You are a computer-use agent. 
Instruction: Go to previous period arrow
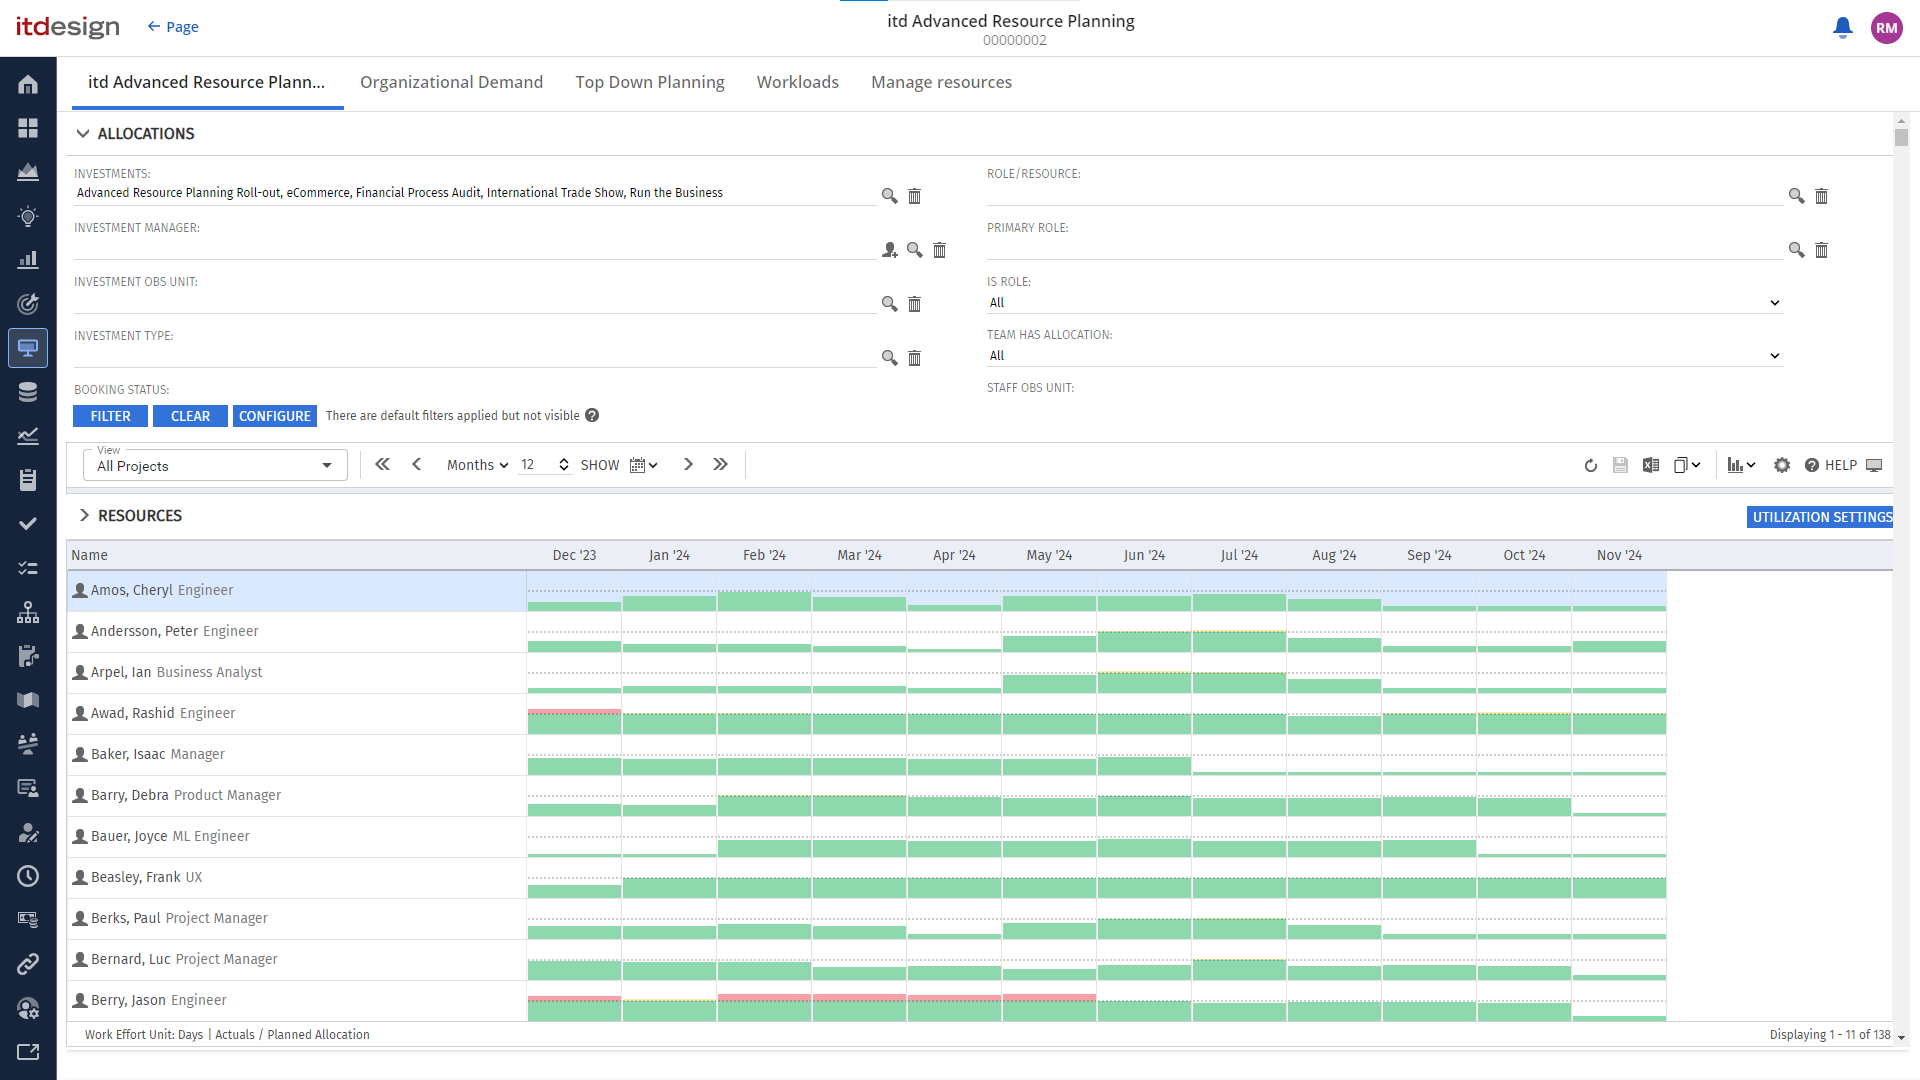417,465
